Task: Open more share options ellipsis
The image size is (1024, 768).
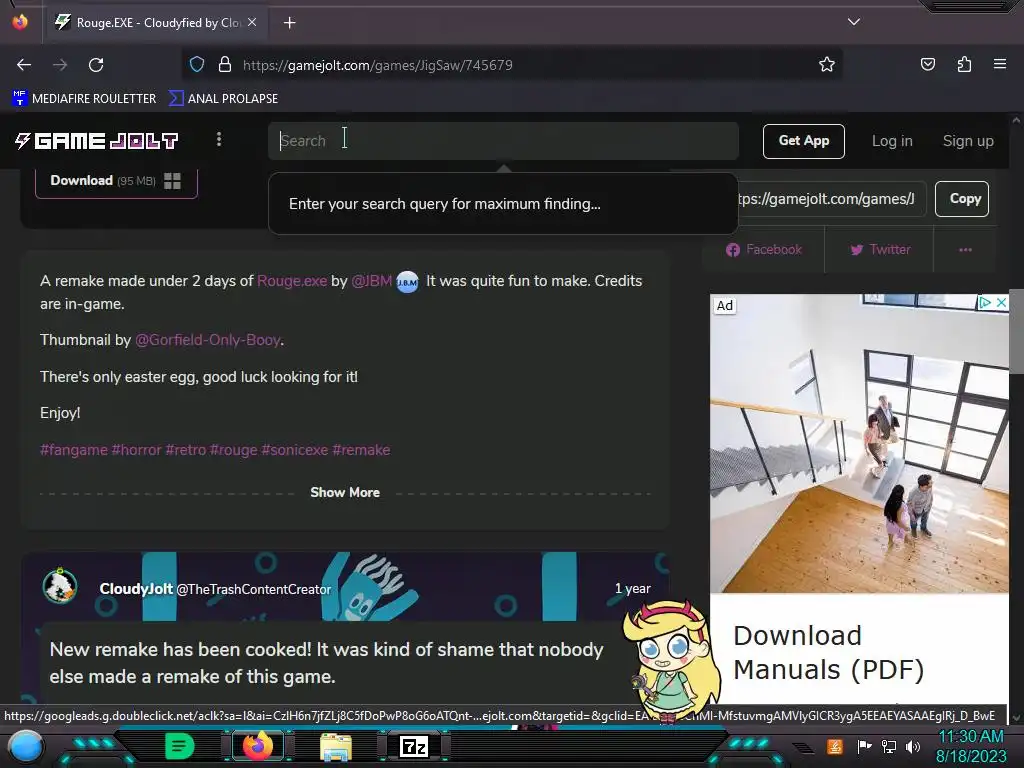Action: (965, 249)
